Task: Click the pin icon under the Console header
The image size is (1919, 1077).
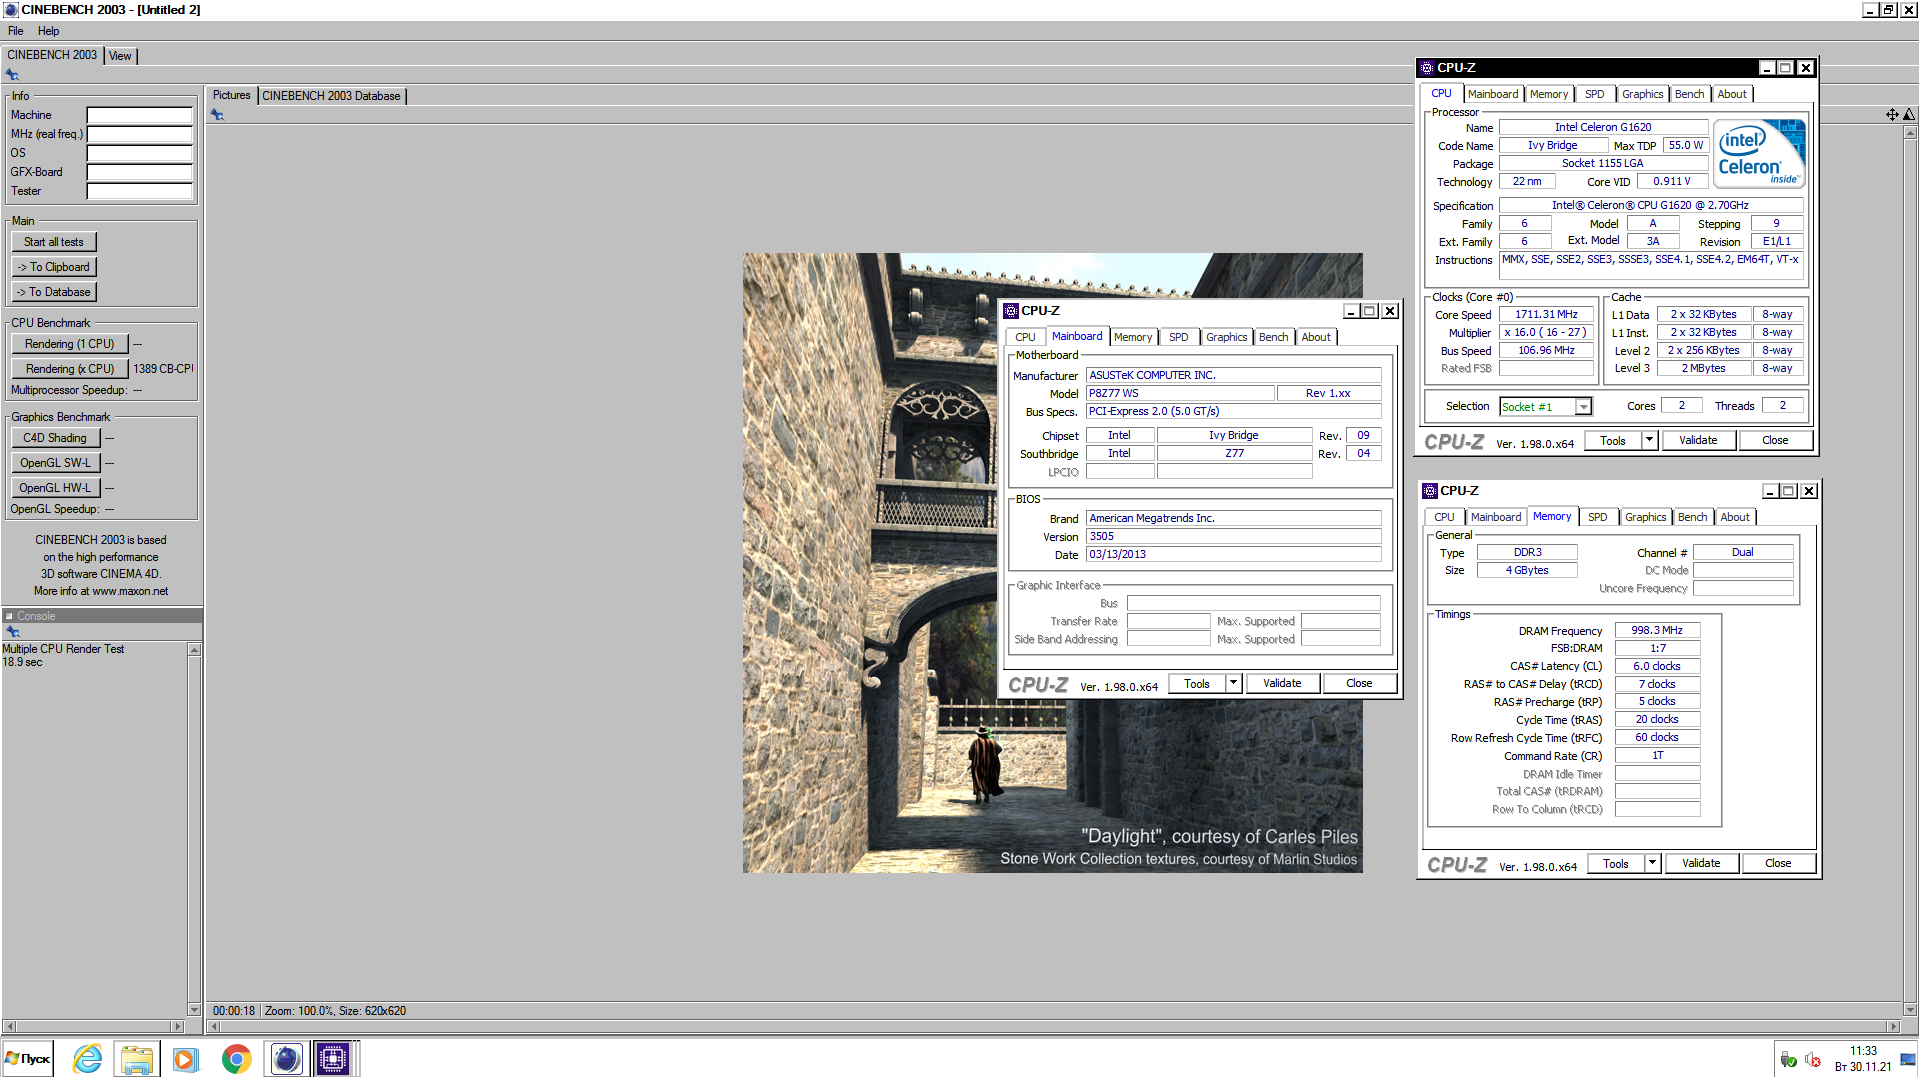Action: pos(12,632)
